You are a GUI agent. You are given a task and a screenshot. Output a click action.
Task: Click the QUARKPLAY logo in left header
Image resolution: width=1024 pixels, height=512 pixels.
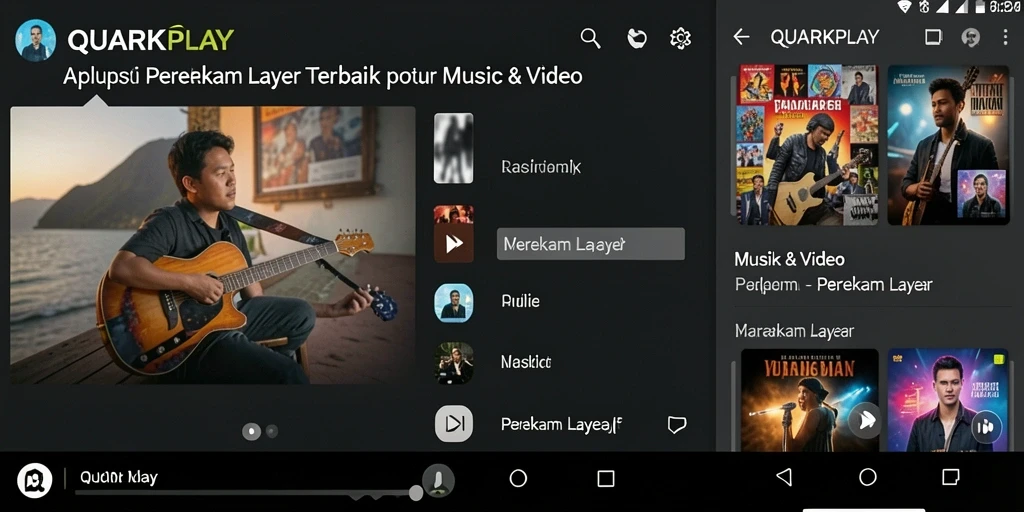click(x=151, y=40)
